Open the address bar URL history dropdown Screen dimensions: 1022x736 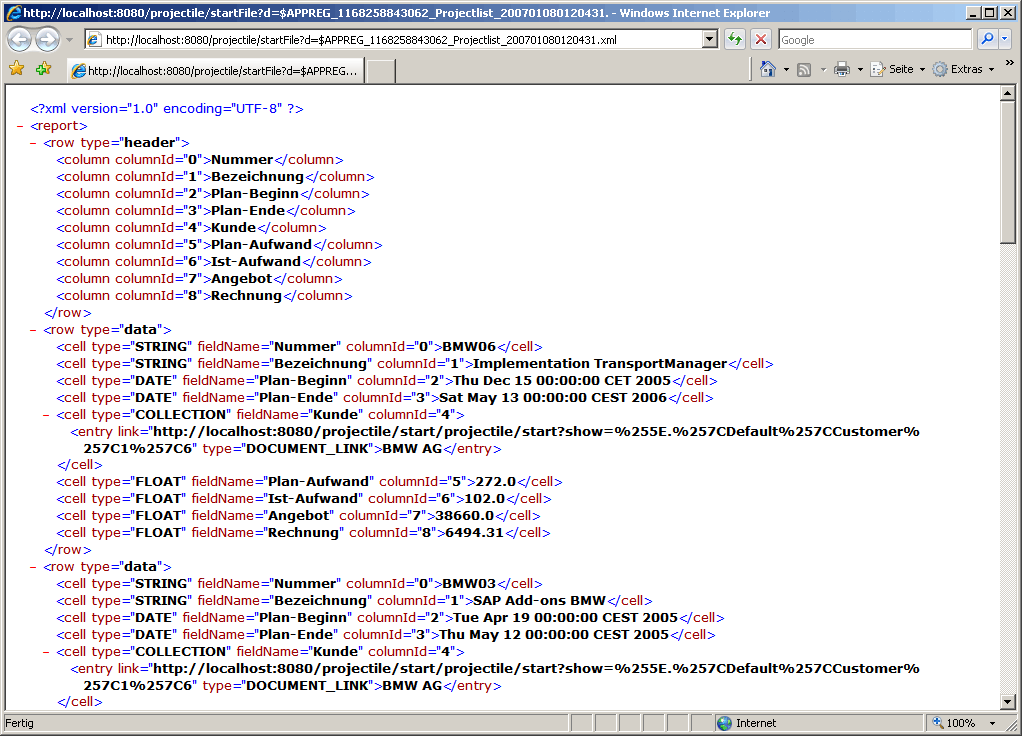710,40
